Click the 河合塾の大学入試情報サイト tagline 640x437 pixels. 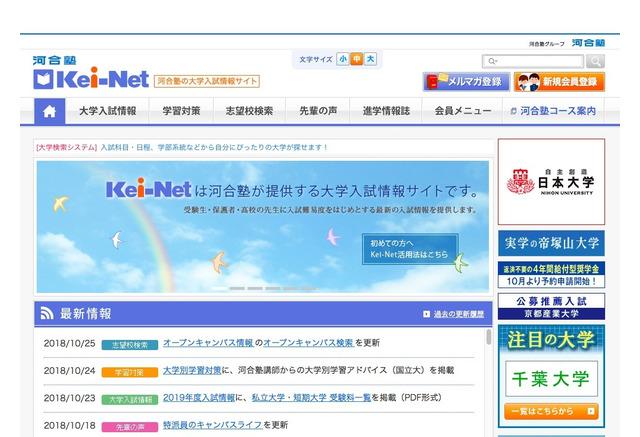tap(207, 81)
